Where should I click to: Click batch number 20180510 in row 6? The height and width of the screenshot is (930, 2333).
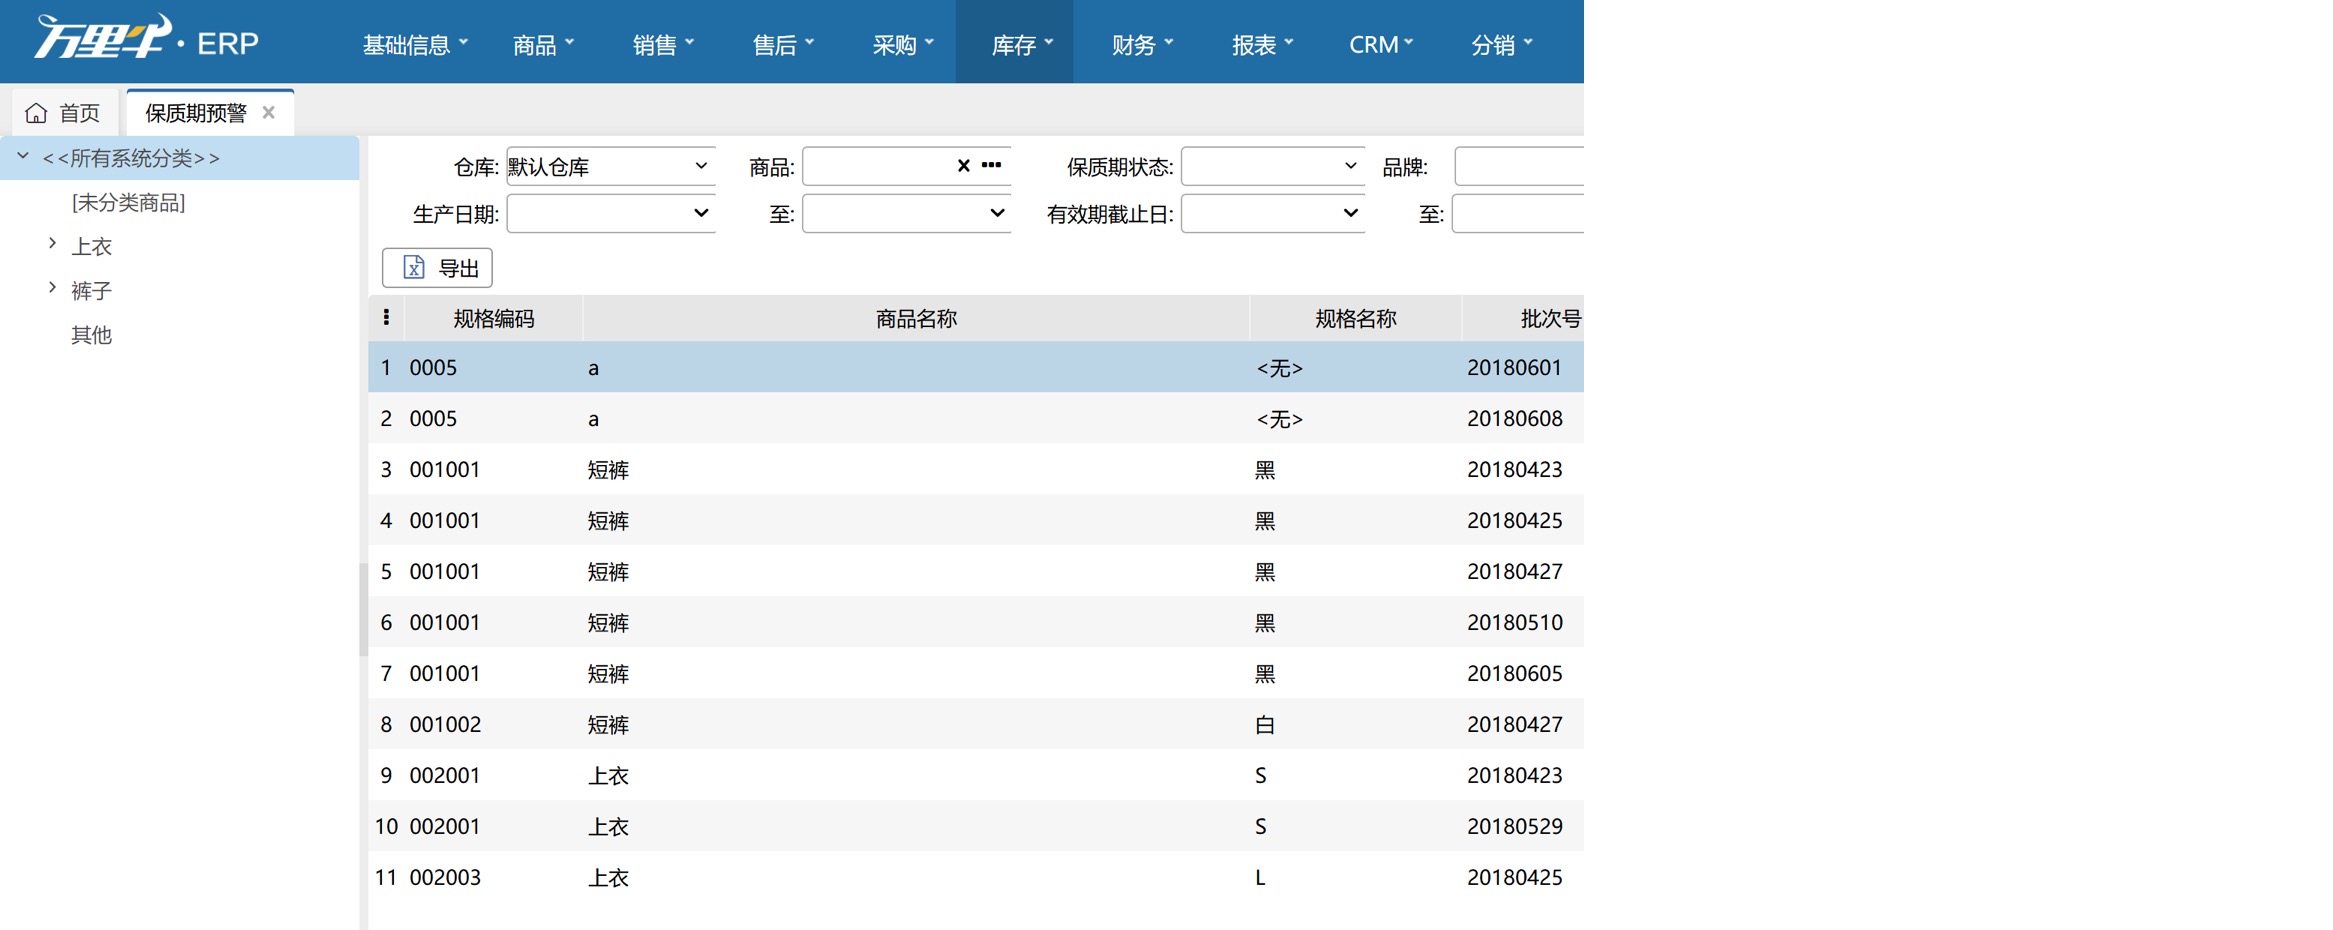[x=1515, y=622]
